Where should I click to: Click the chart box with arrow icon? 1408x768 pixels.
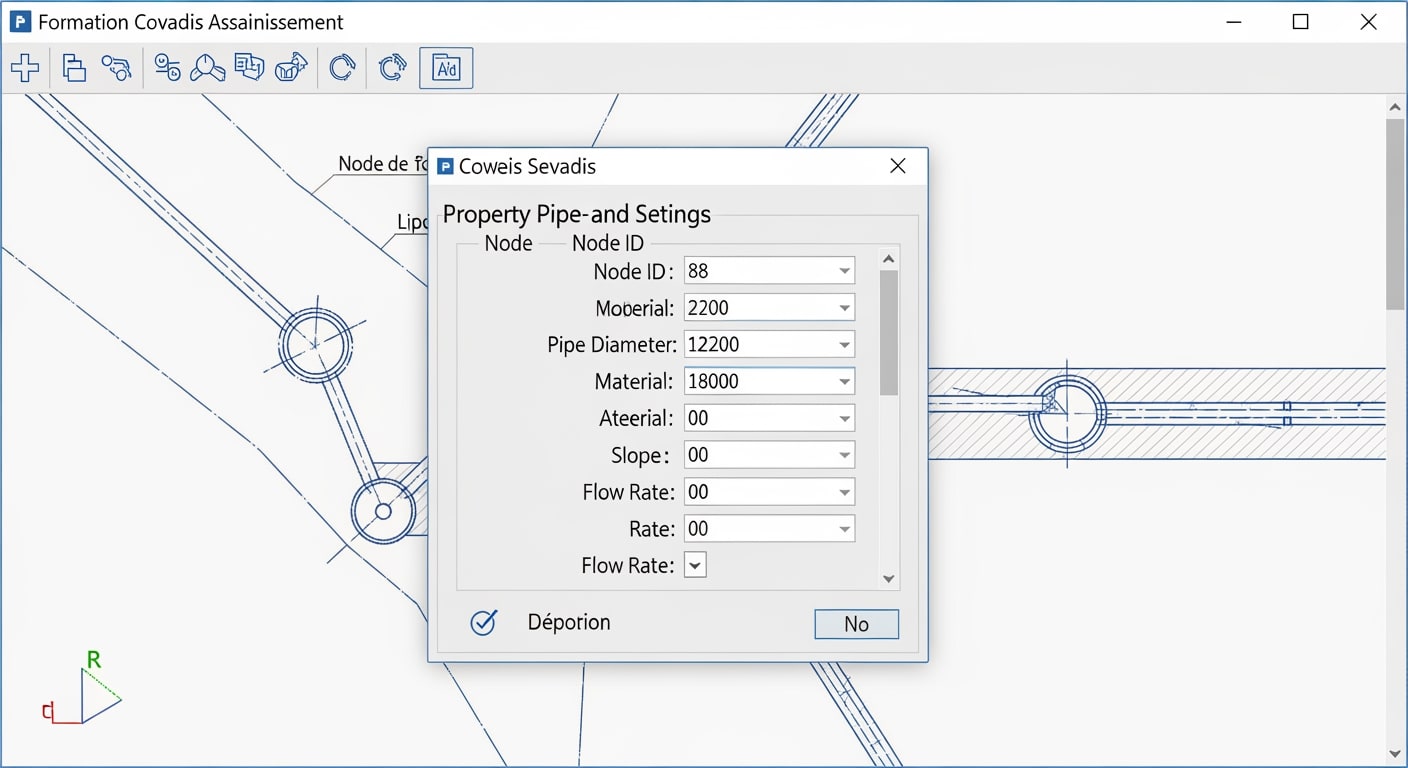coord(291,68)
